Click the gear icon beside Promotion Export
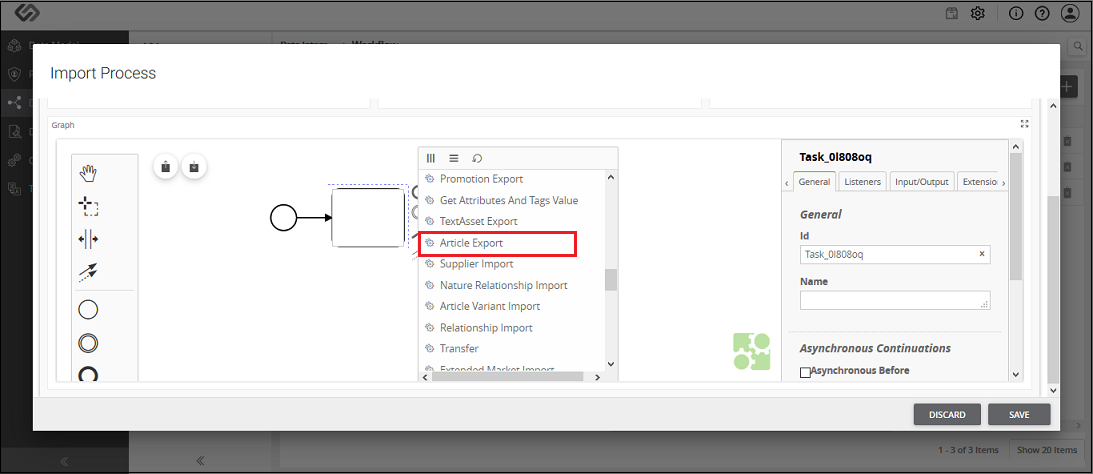 coord(429,179)
